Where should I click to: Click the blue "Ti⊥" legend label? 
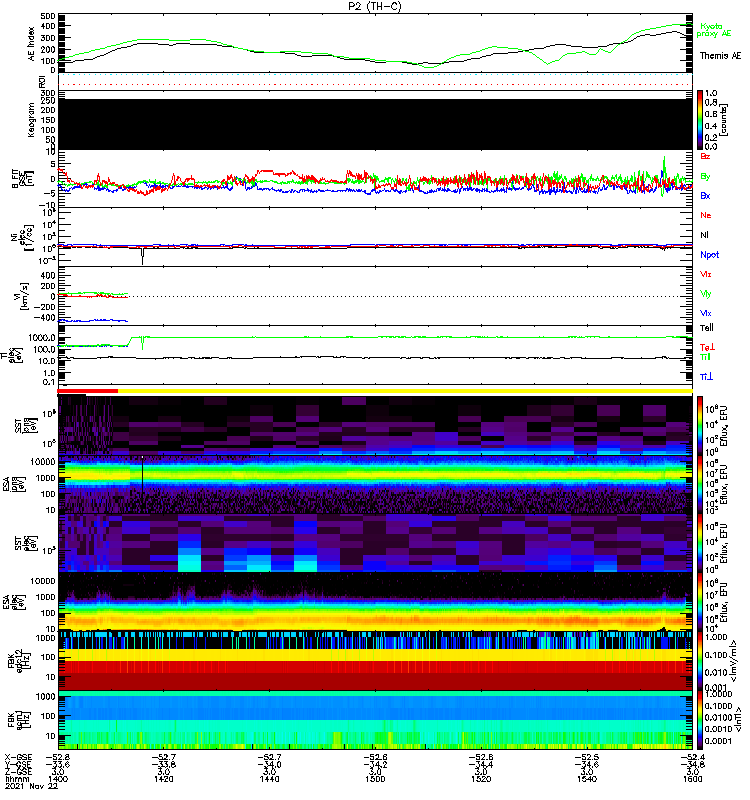706,377
